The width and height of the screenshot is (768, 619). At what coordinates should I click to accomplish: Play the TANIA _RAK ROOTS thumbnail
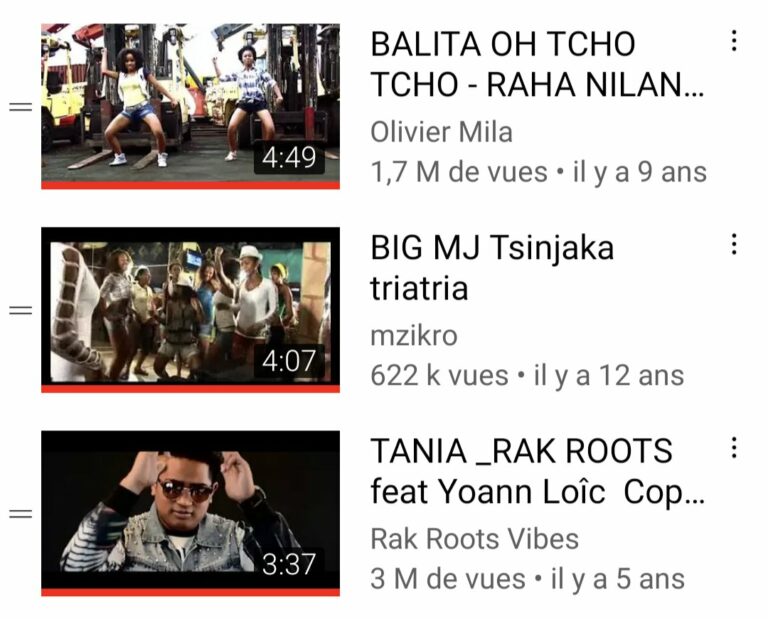(x=191, y=513)
